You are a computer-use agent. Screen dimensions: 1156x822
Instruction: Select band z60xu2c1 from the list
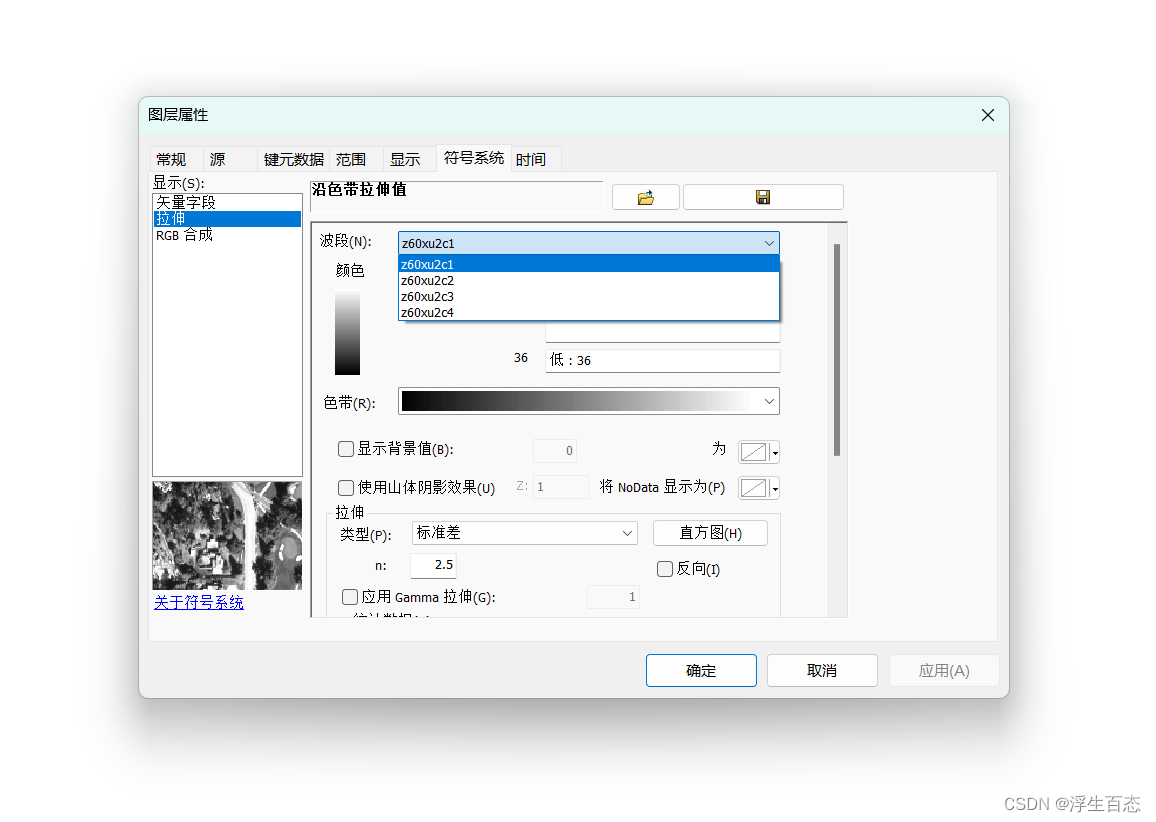point(588,264)
